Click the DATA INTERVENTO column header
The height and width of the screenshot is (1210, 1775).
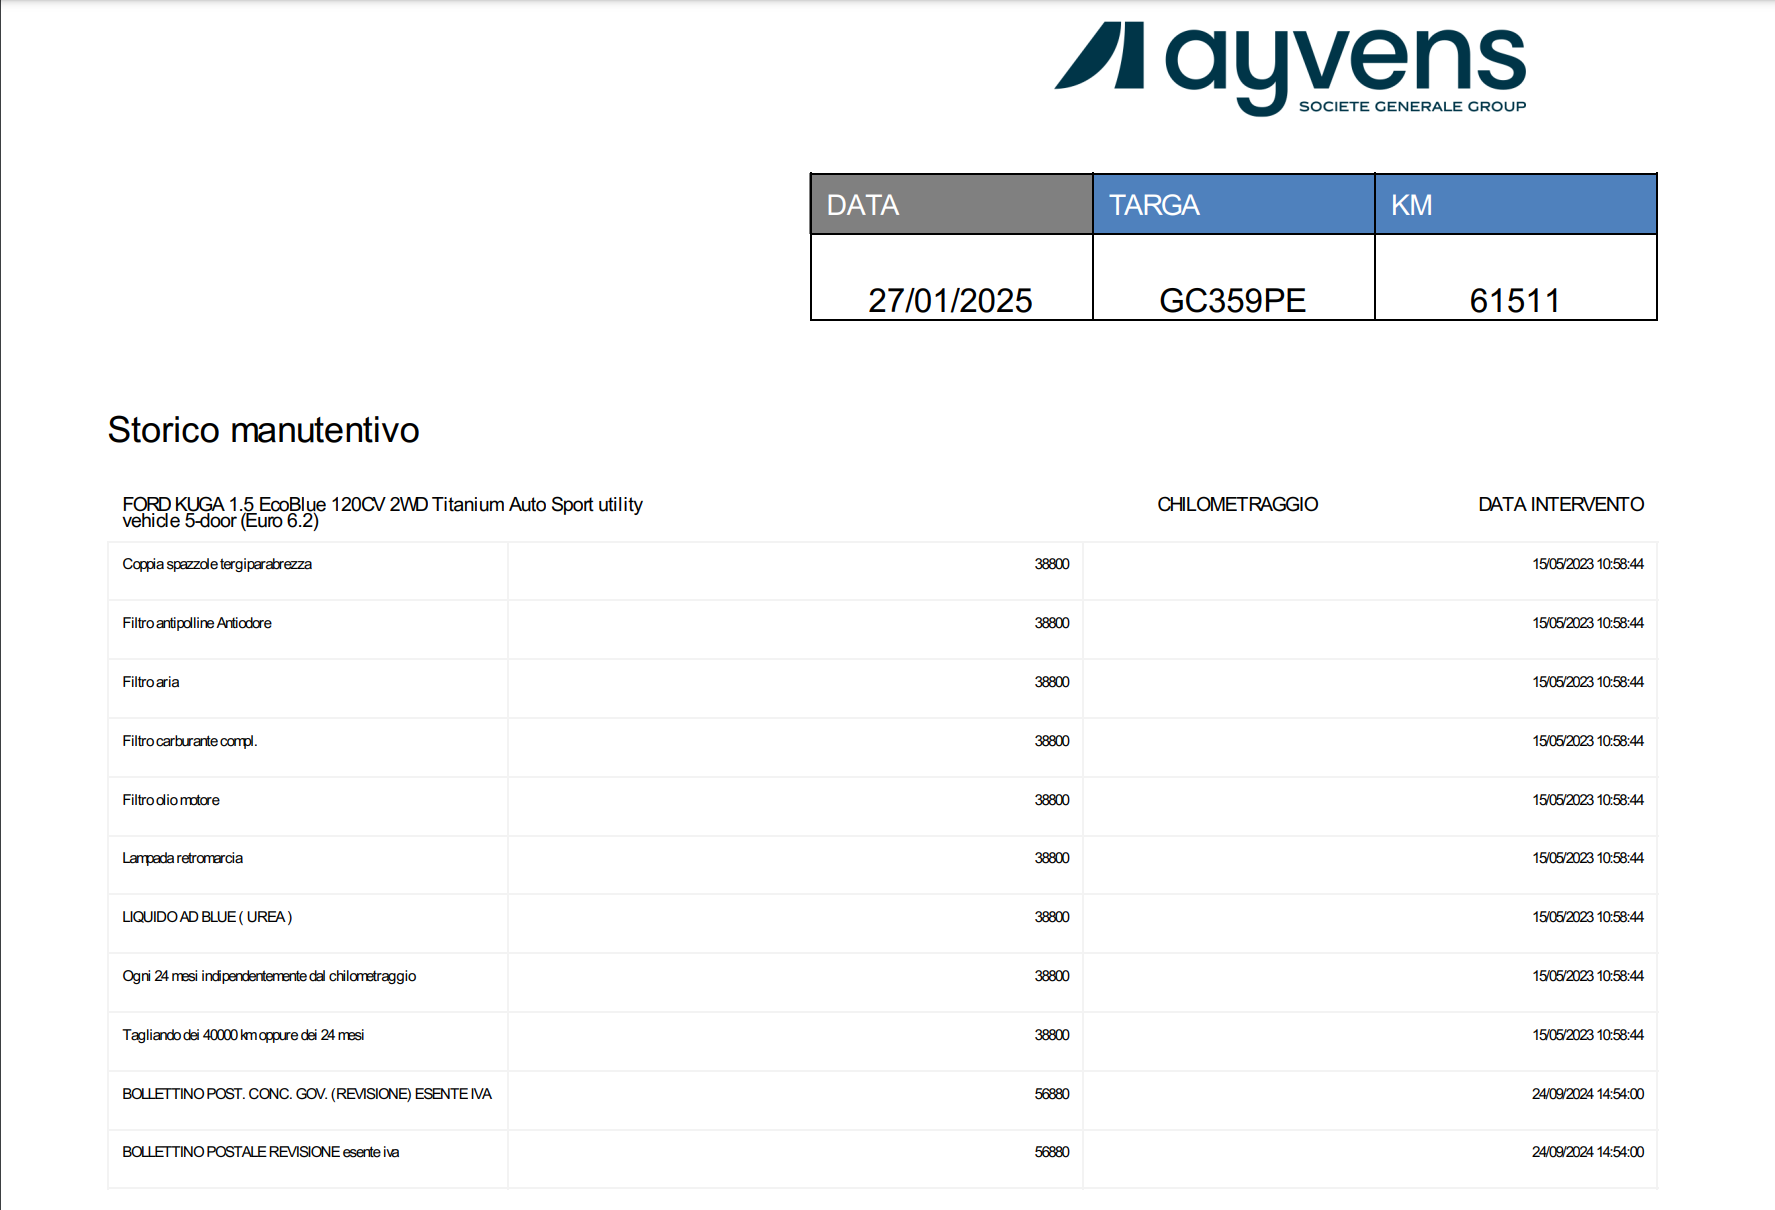[x=1561, y=504]
